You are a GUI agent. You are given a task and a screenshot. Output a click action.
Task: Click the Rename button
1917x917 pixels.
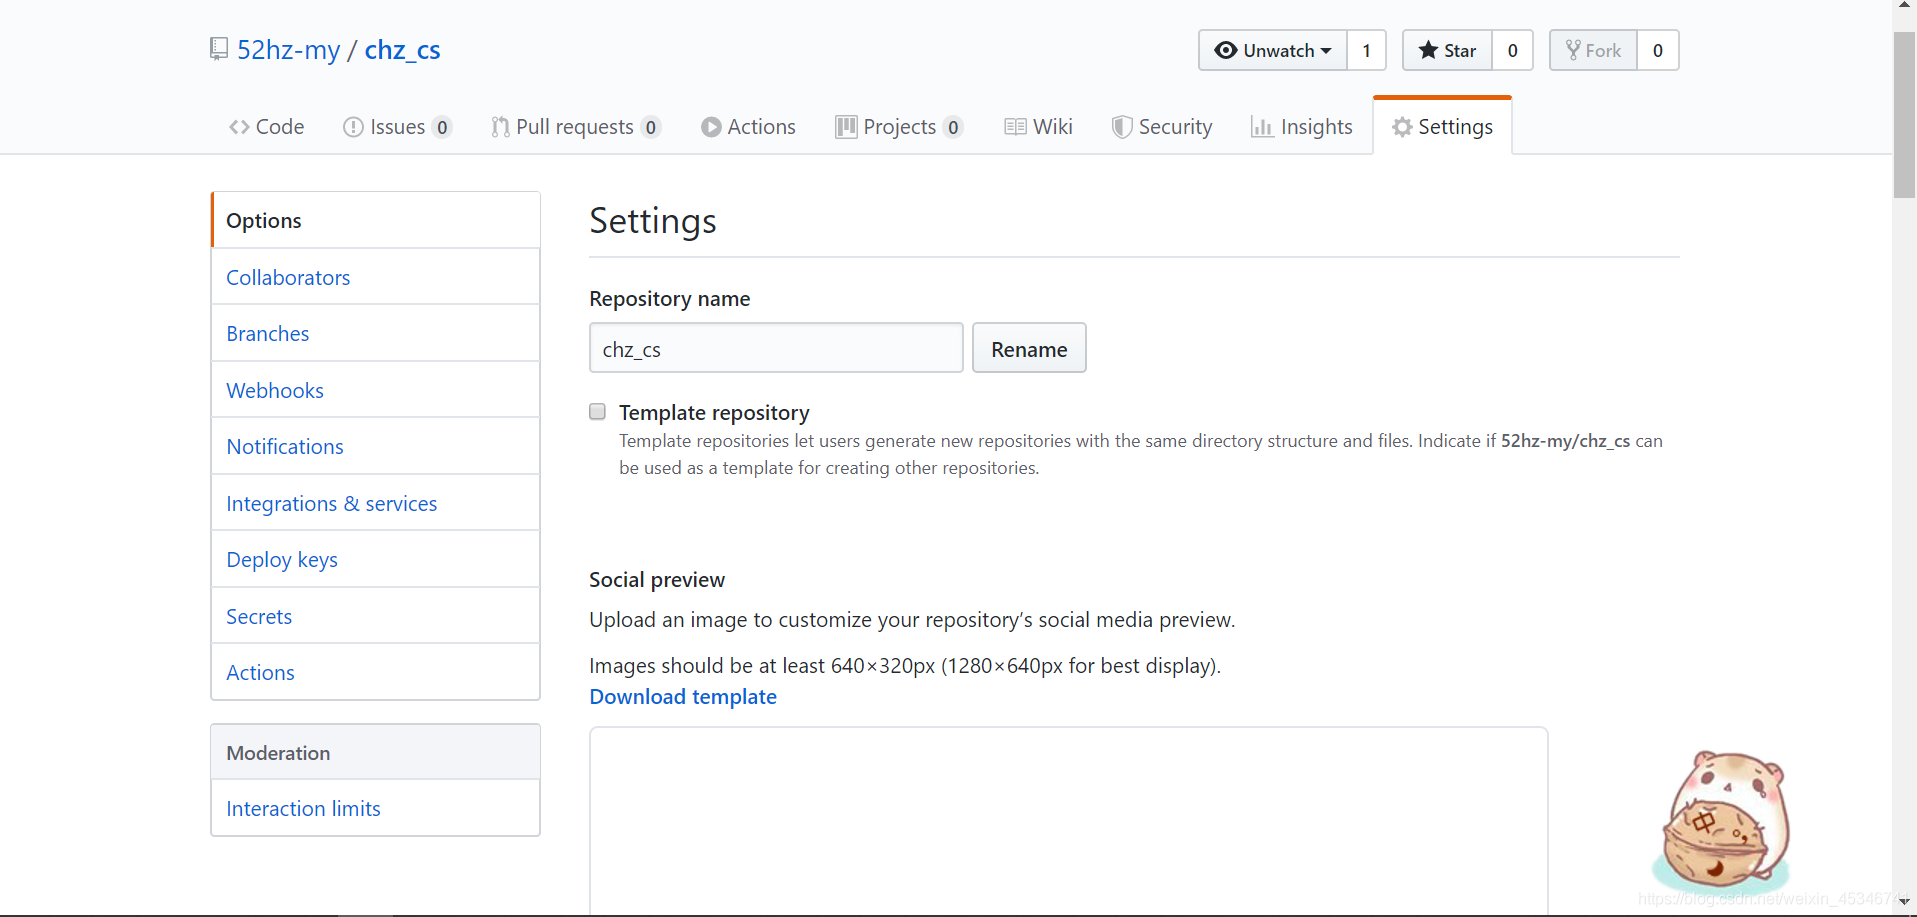tap(1029, 348)
